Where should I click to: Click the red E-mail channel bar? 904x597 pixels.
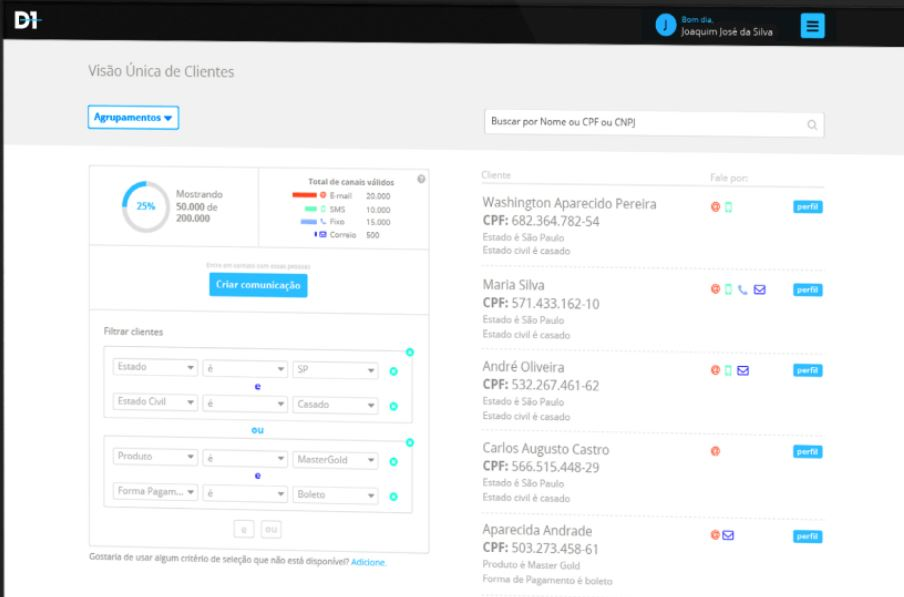click(304, 195)
